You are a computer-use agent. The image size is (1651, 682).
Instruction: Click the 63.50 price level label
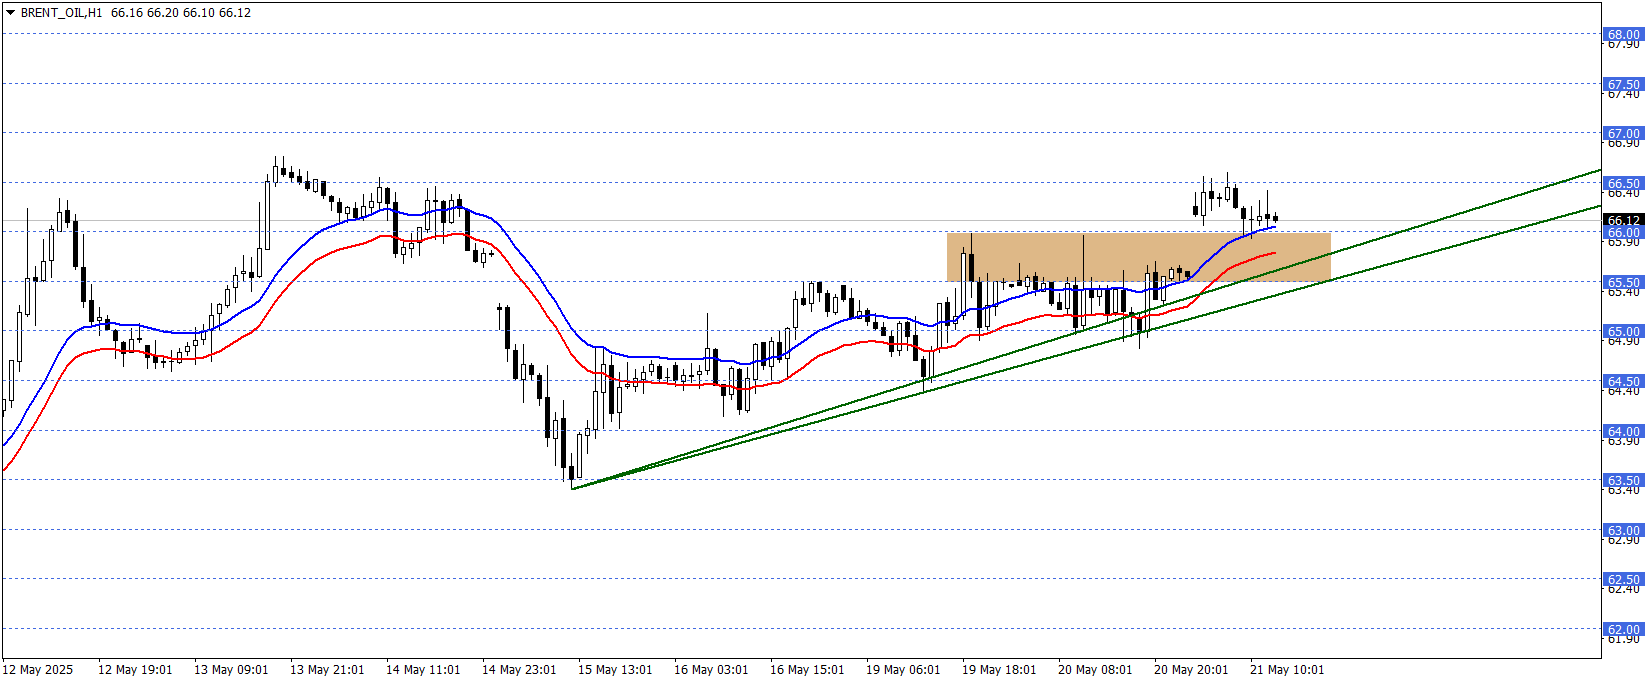tap(1623, 480)
